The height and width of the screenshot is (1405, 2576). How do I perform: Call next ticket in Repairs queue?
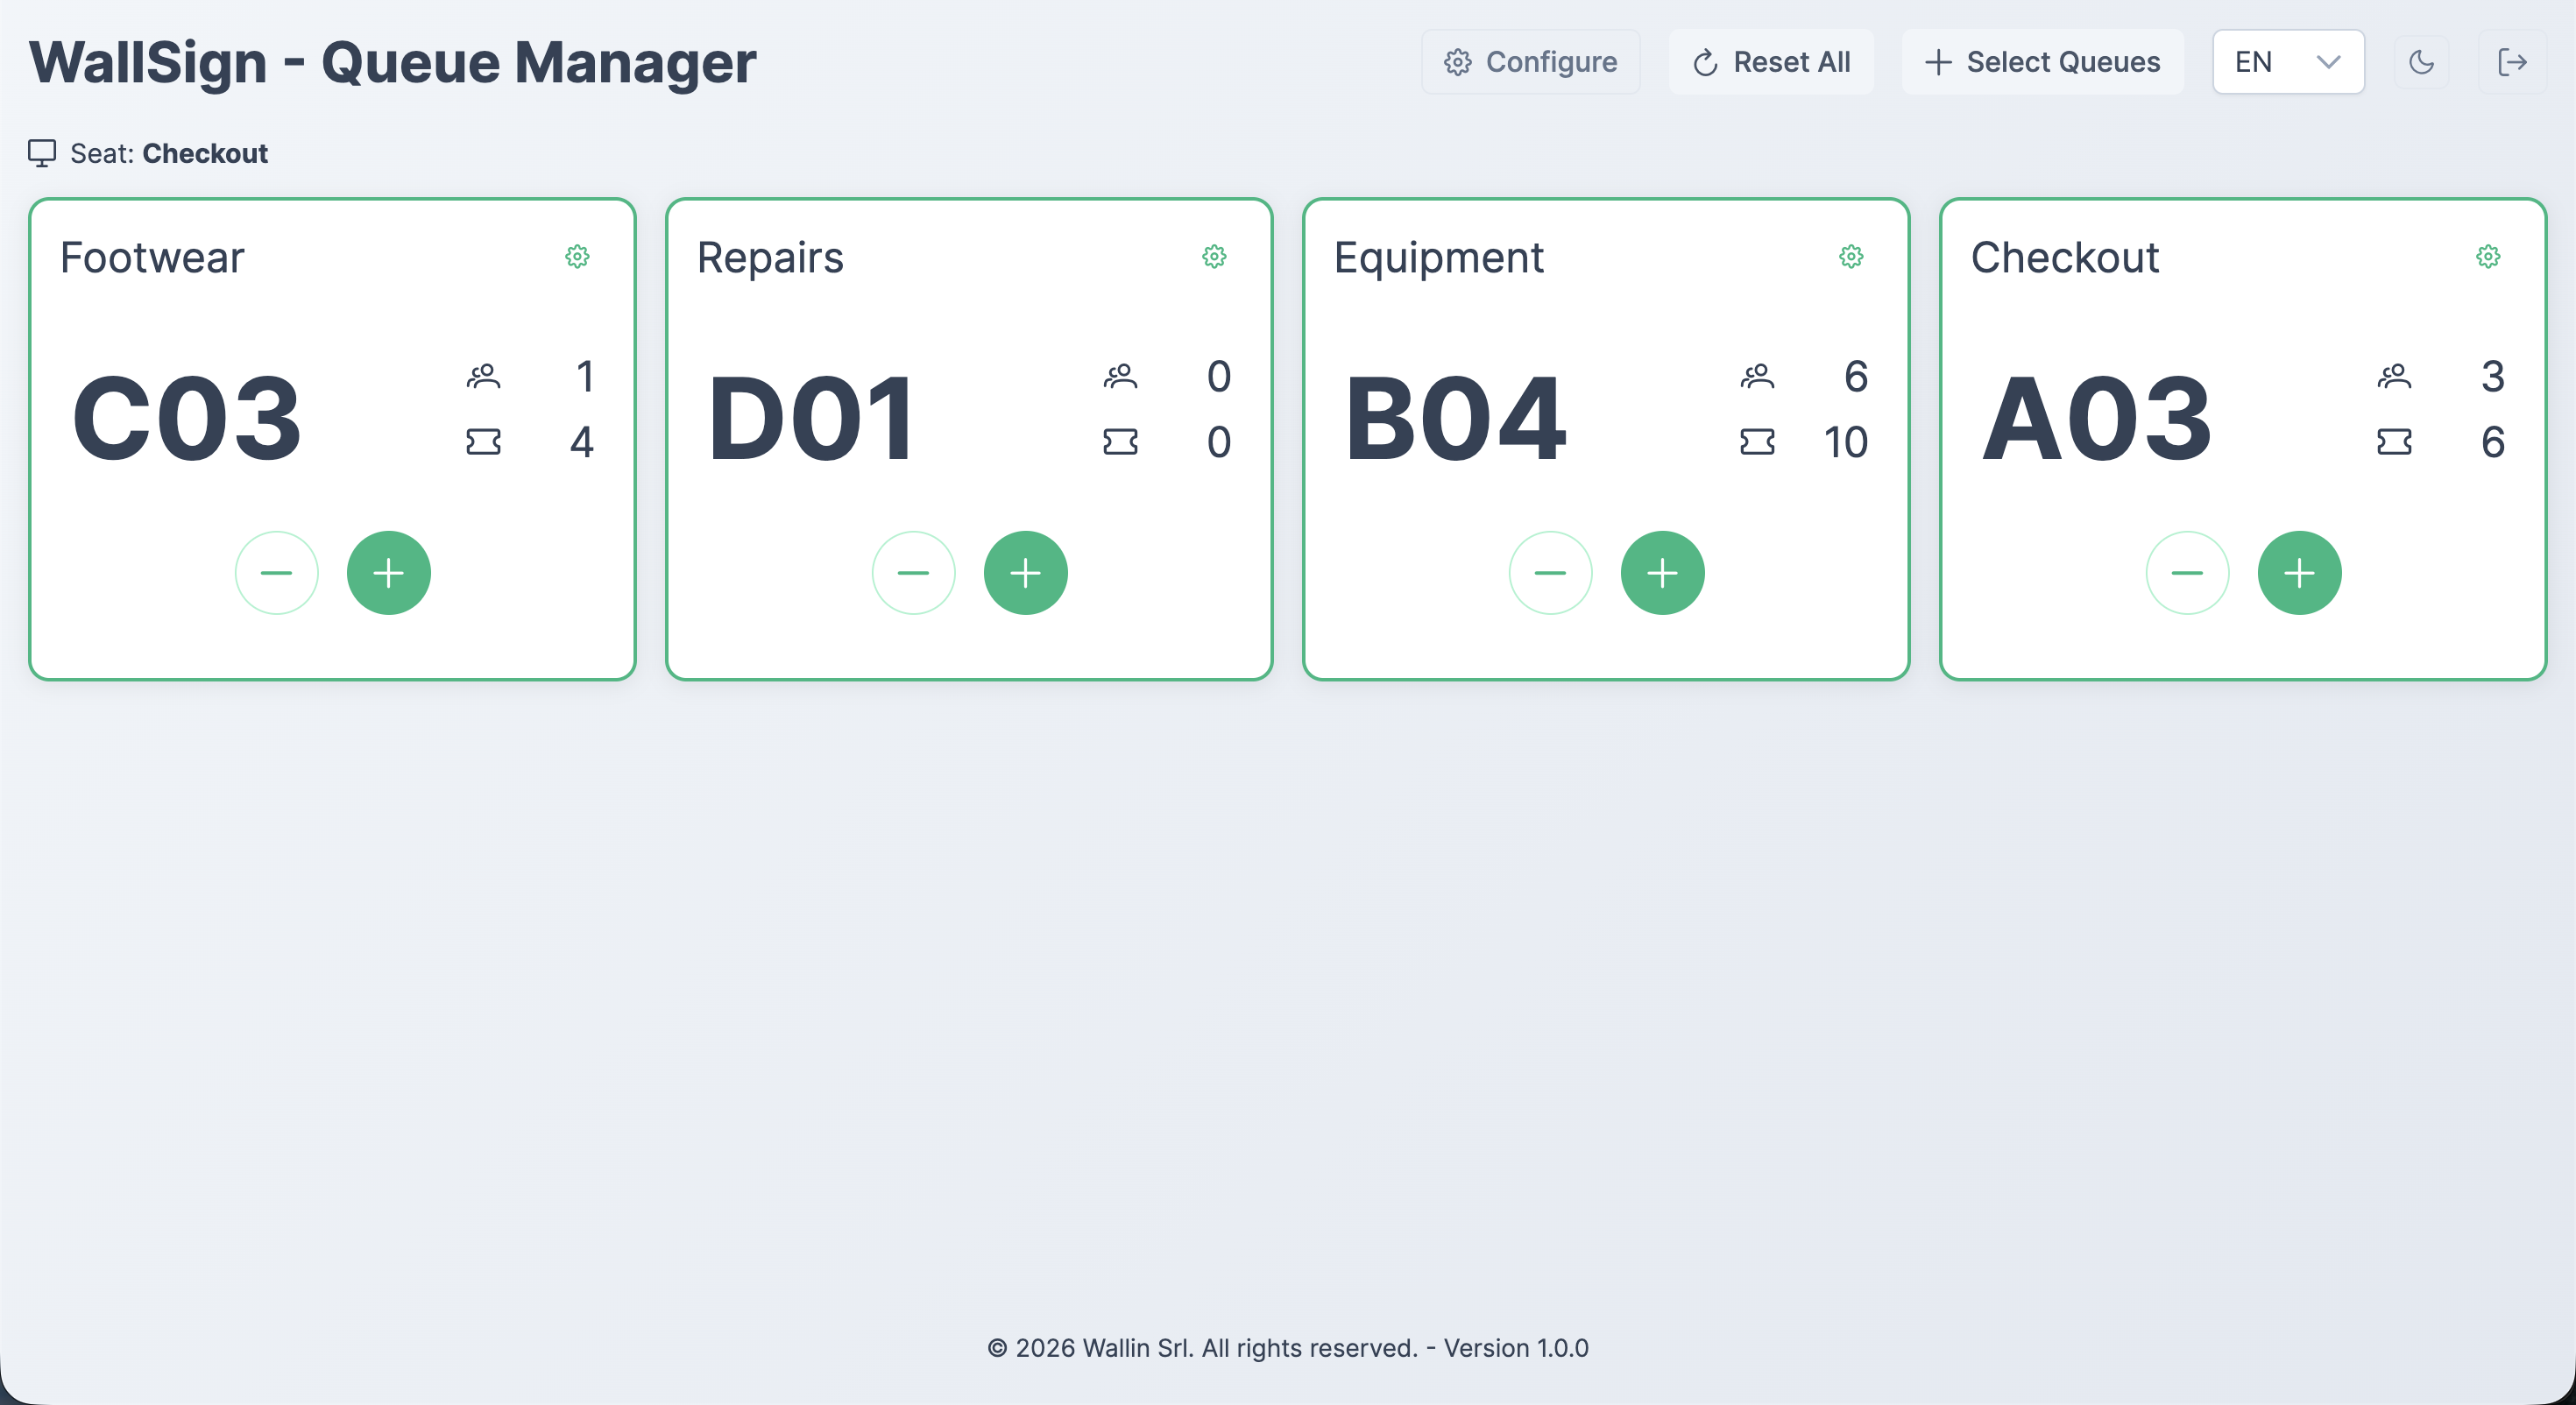[x=1026, y=573]
